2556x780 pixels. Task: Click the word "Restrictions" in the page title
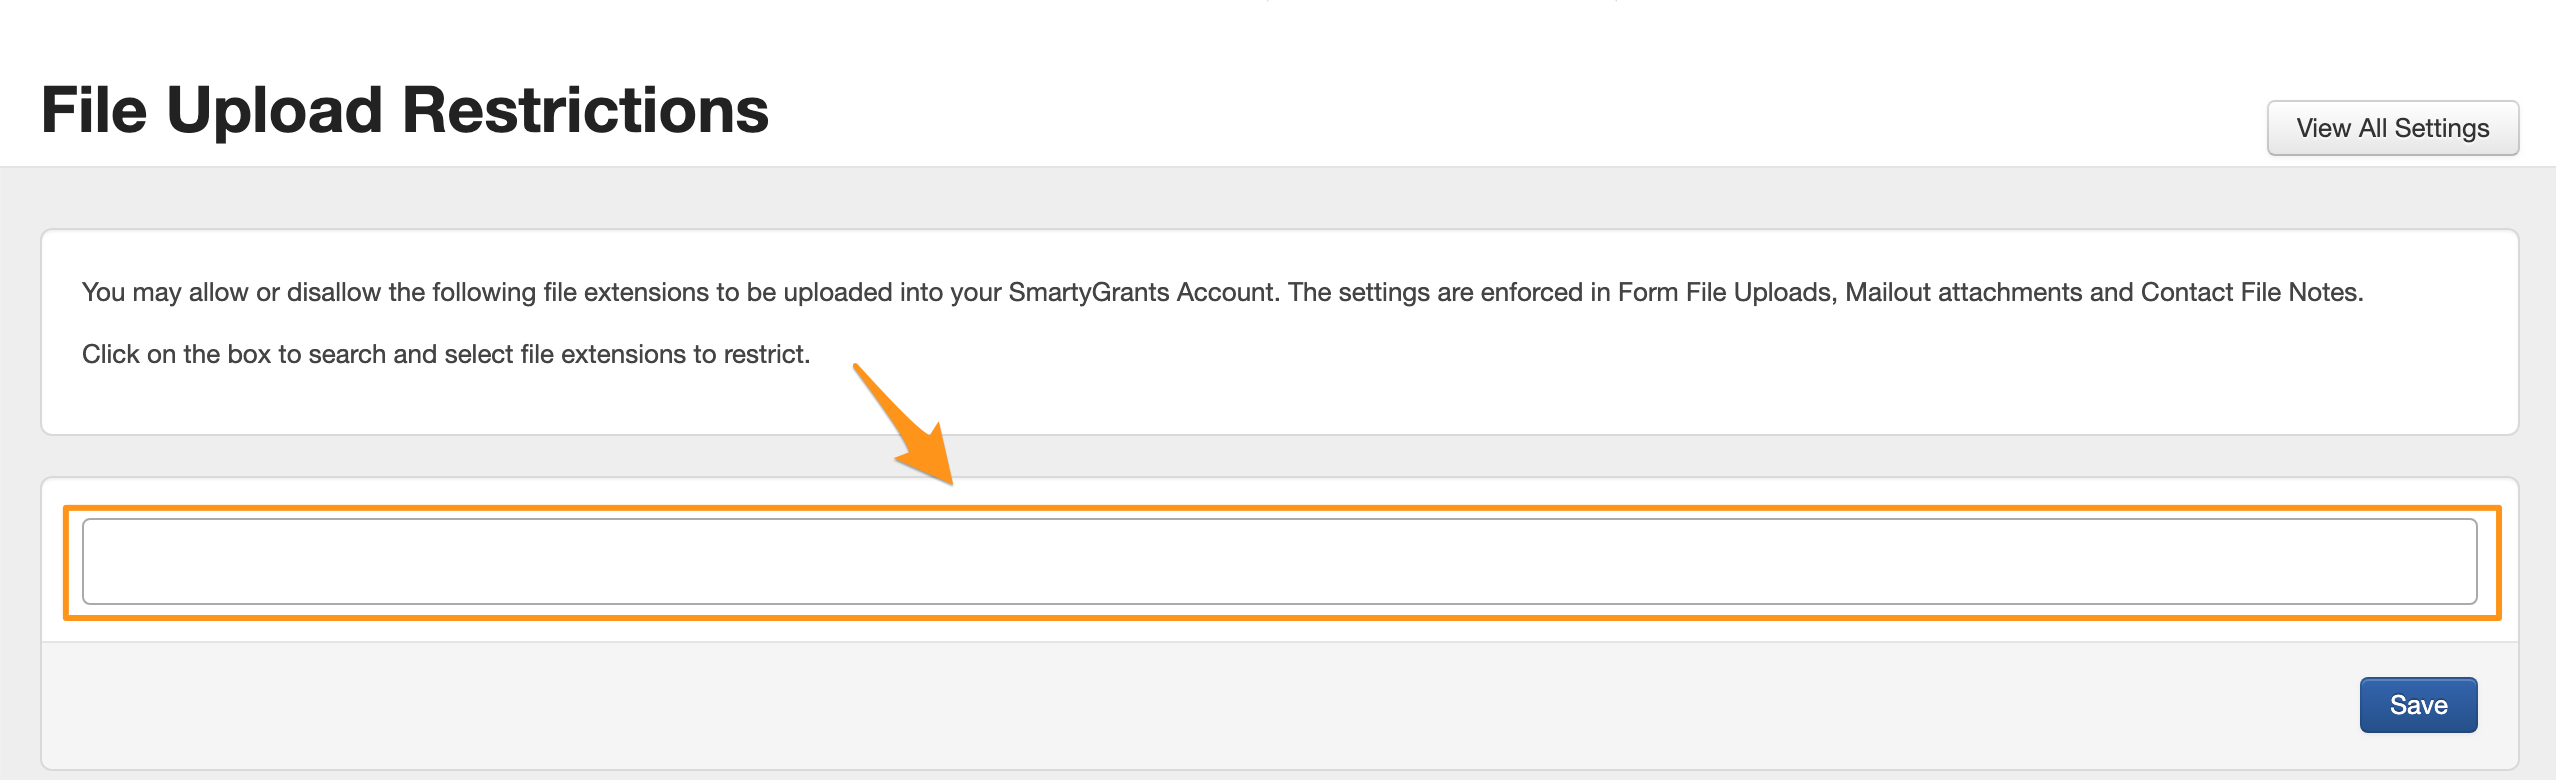tap(585, 110)
